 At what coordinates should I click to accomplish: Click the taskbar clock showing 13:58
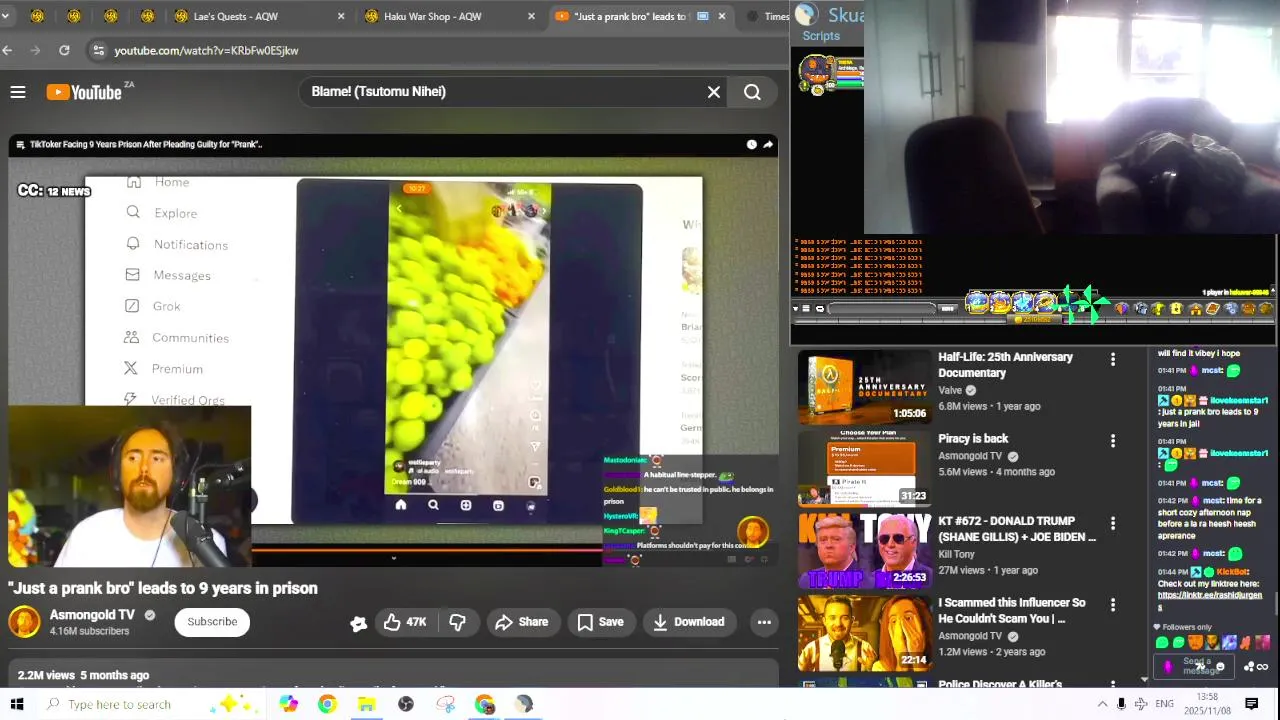[x=1207, y=704]
